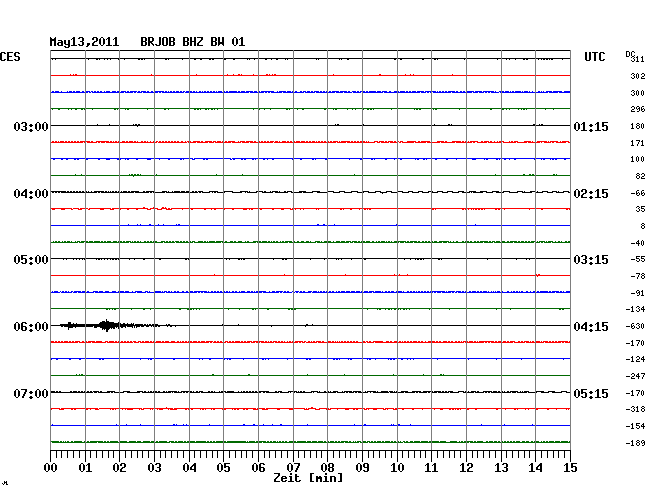Click the DC offset value 300
The width and height of the screenshot is (650, 494).
coord(638,93)
